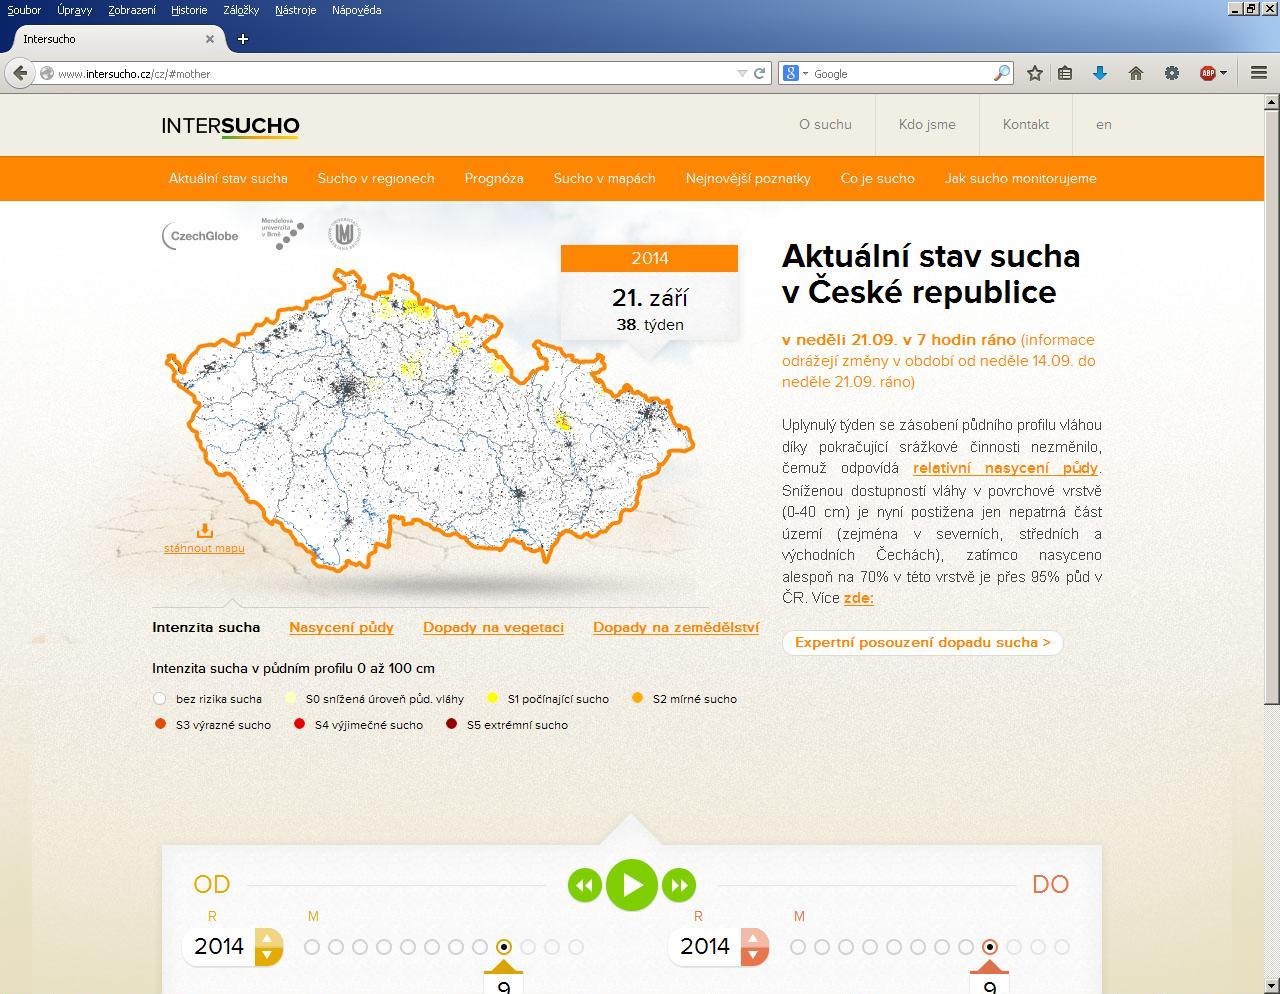Screen dimensions: 1280x994
Task: Click the Google search engine icon
Action: (x=790, y=73)
